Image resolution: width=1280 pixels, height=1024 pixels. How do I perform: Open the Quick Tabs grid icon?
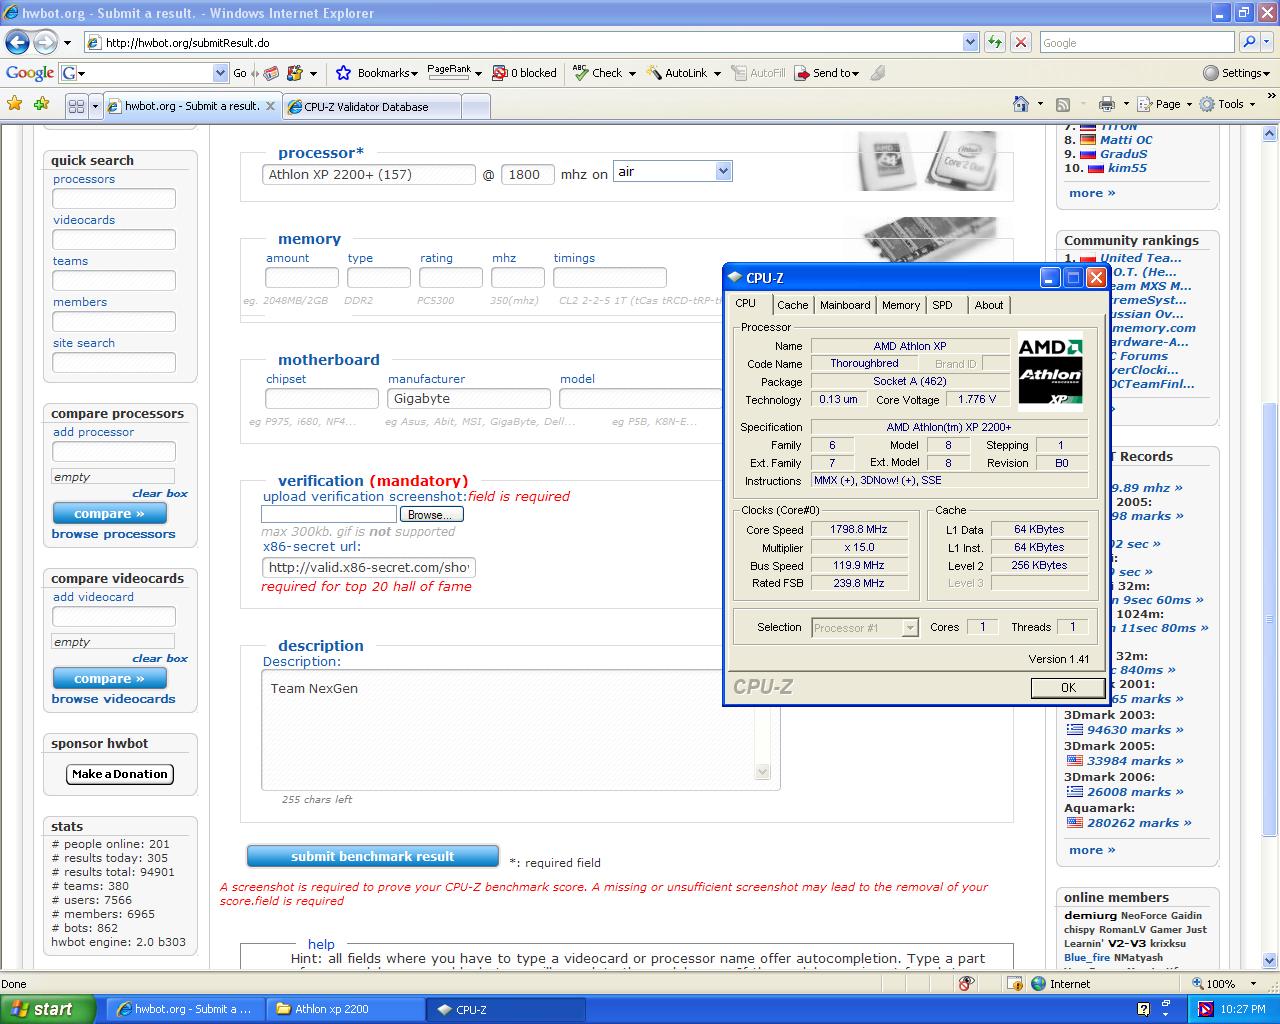point(76,105)
